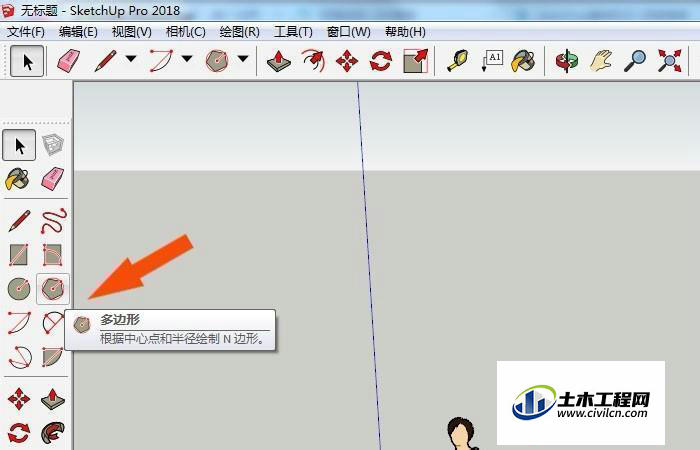Click the SketchUp logo in title bar

(x=8, y=10)
